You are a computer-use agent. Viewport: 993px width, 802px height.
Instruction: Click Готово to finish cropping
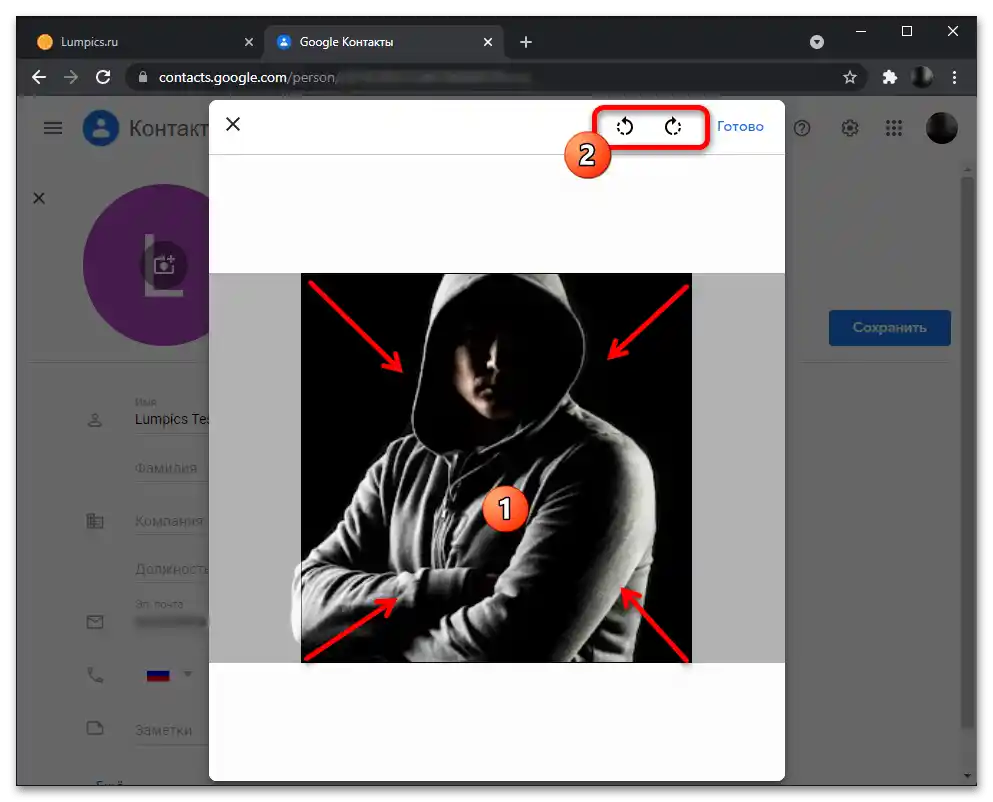[740, 127]
